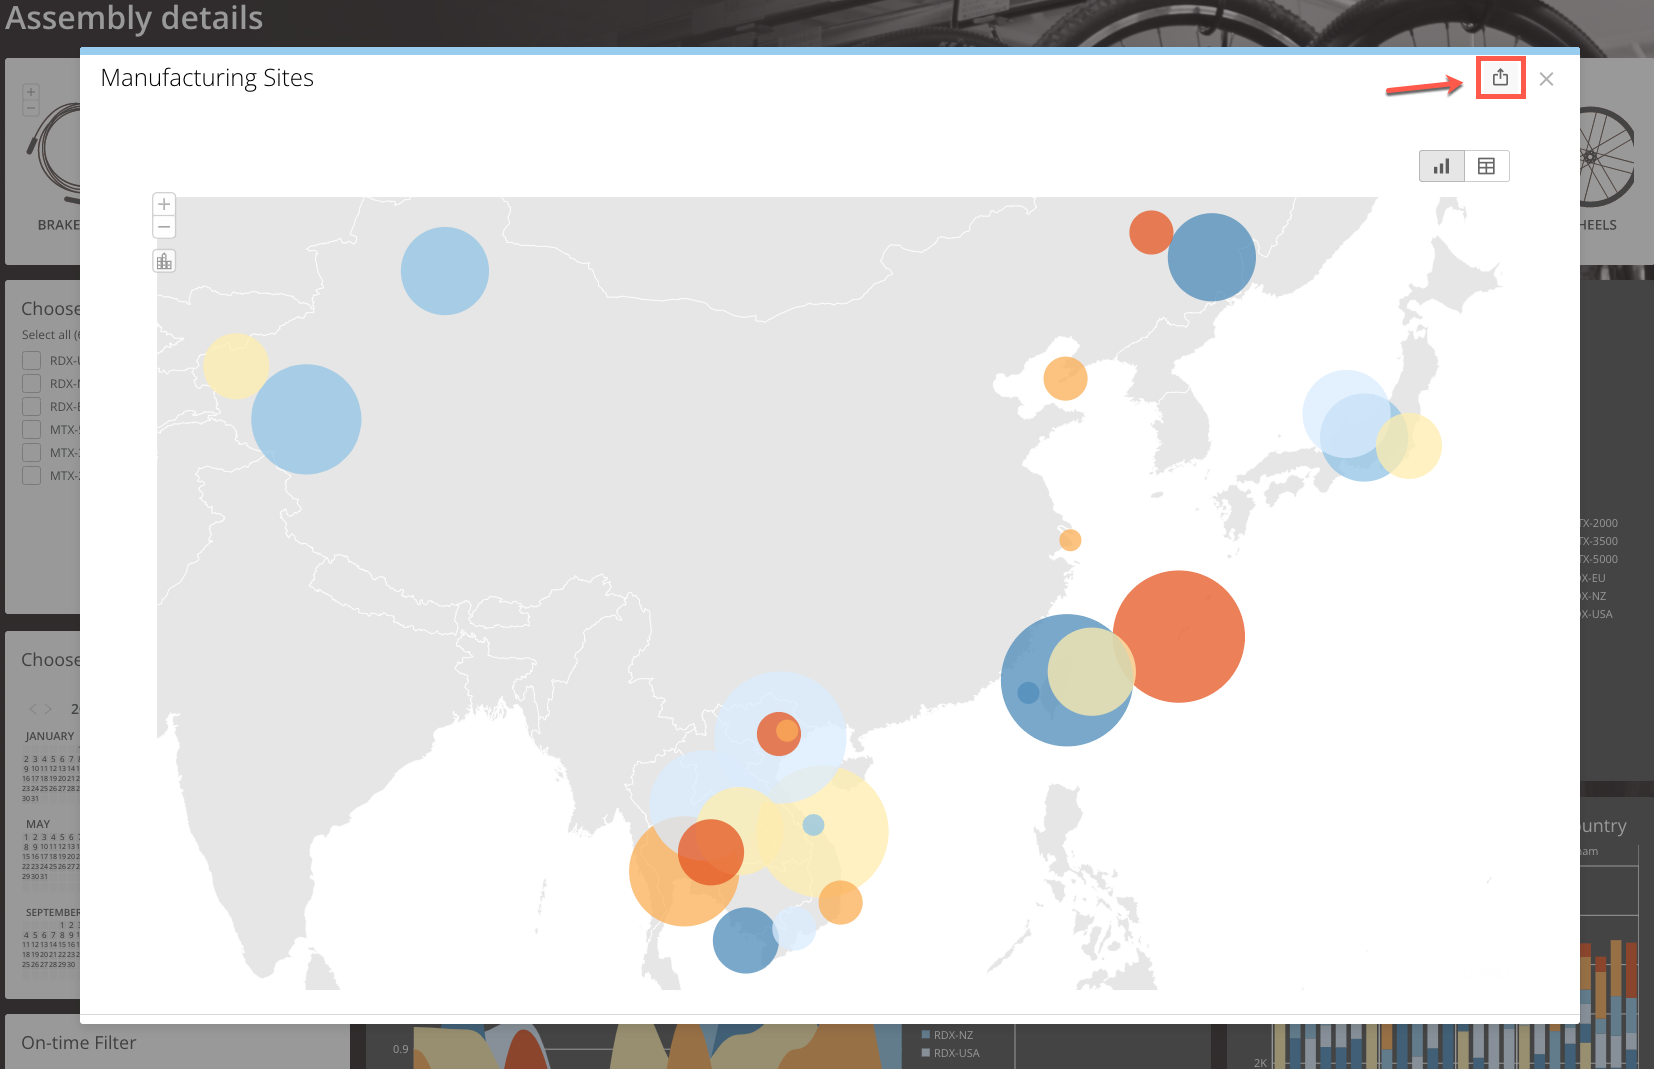Zoom in on the brake image in background

pyautogui.click(x=31, y=92)
